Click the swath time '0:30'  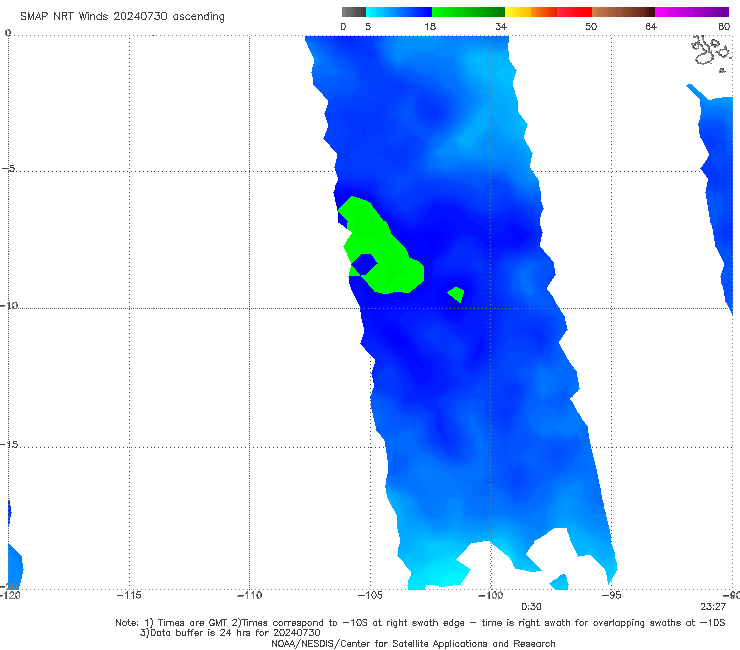531,607
